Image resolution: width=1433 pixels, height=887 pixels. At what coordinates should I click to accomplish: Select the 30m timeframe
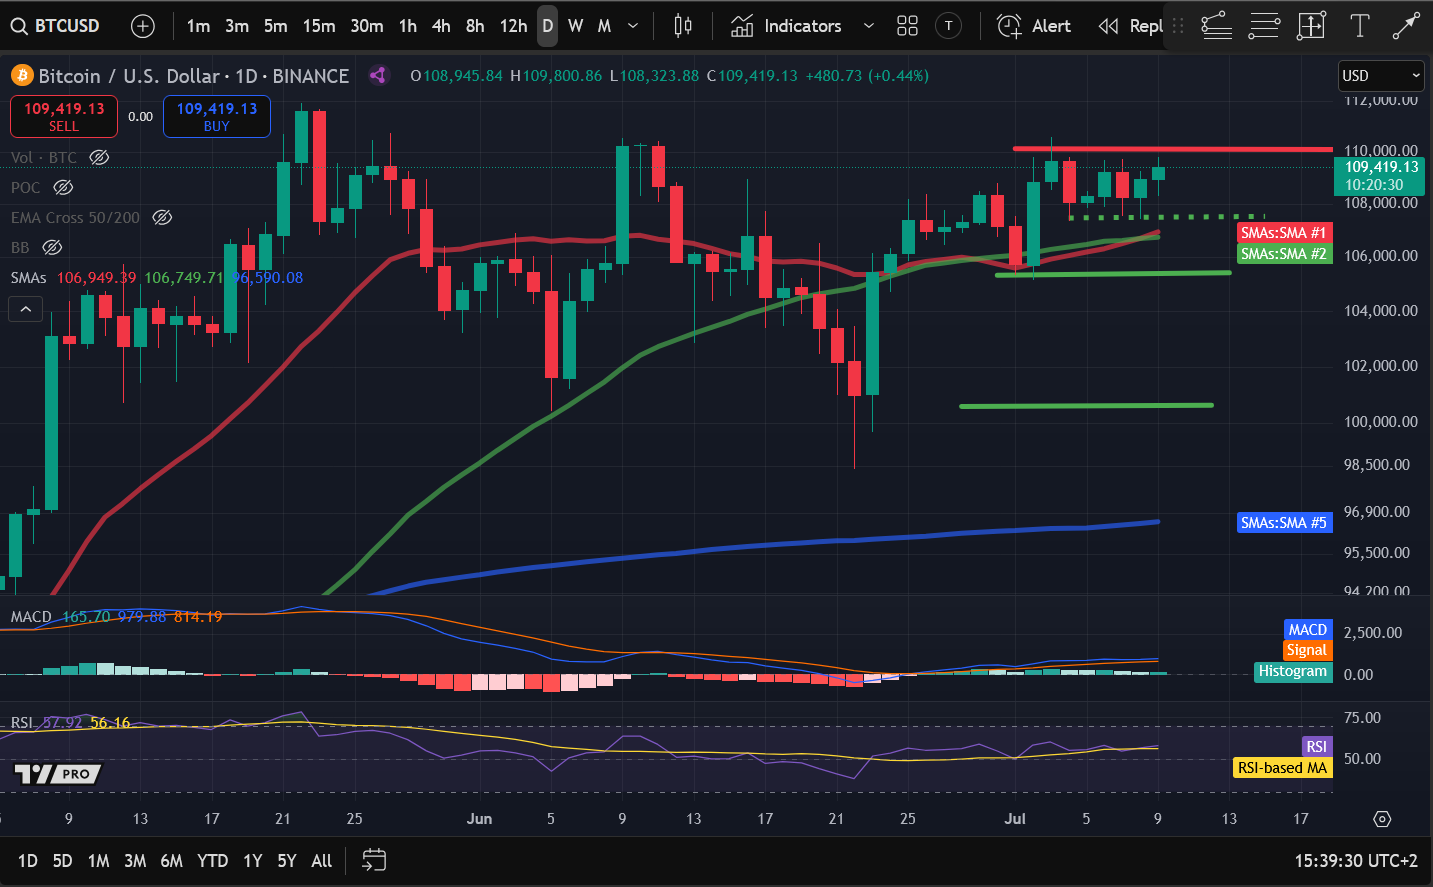pos(367,26)
